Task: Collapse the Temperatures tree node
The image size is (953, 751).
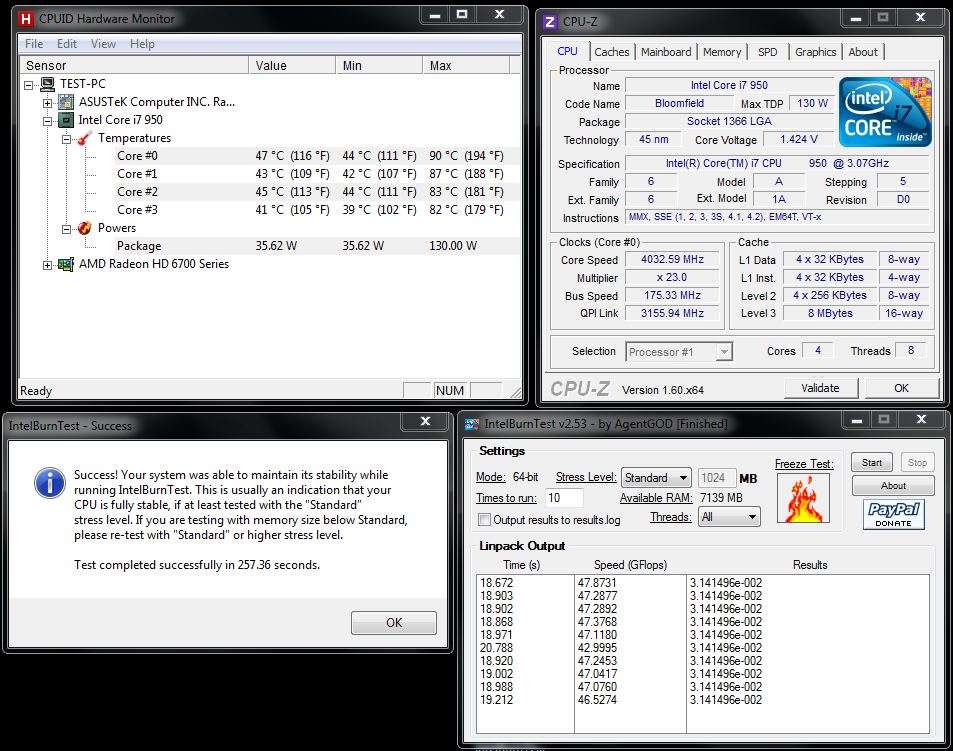Action: (66, 139)
